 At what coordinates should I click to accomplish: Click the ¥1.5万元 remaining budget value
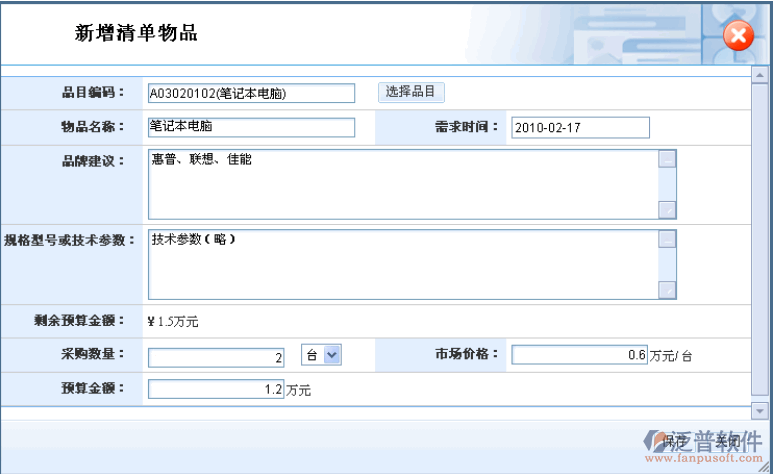click(173, 322)
